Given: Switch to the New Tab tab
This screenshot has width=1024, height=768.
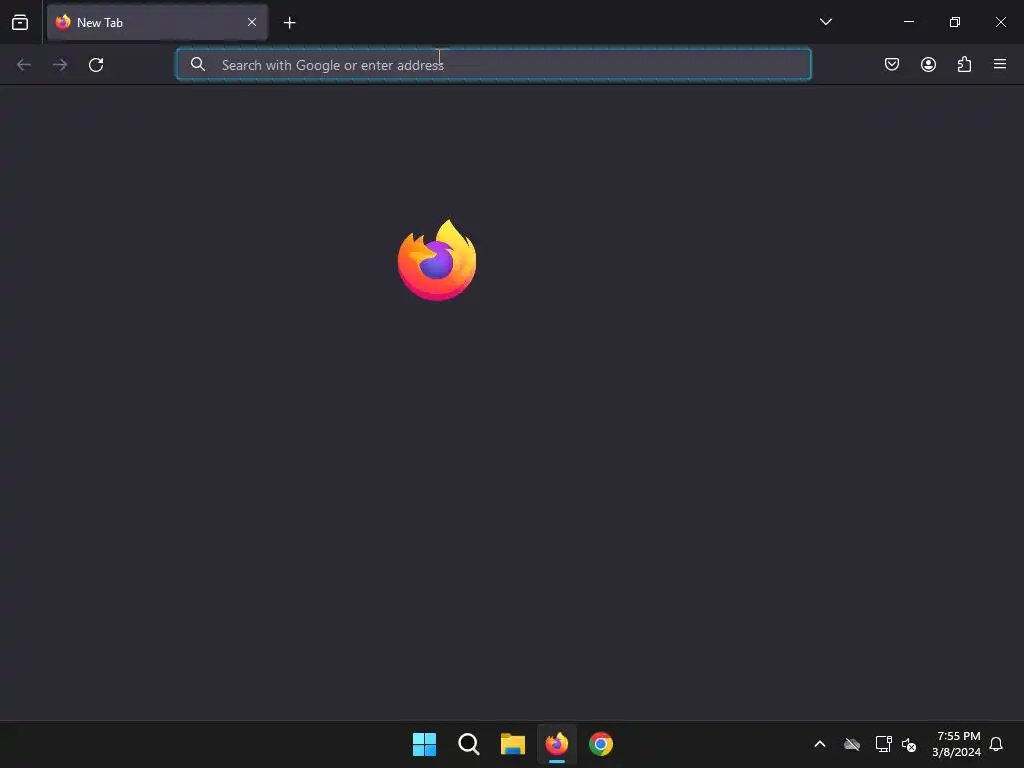Looking at the screenshot, I should pos(157,22).
